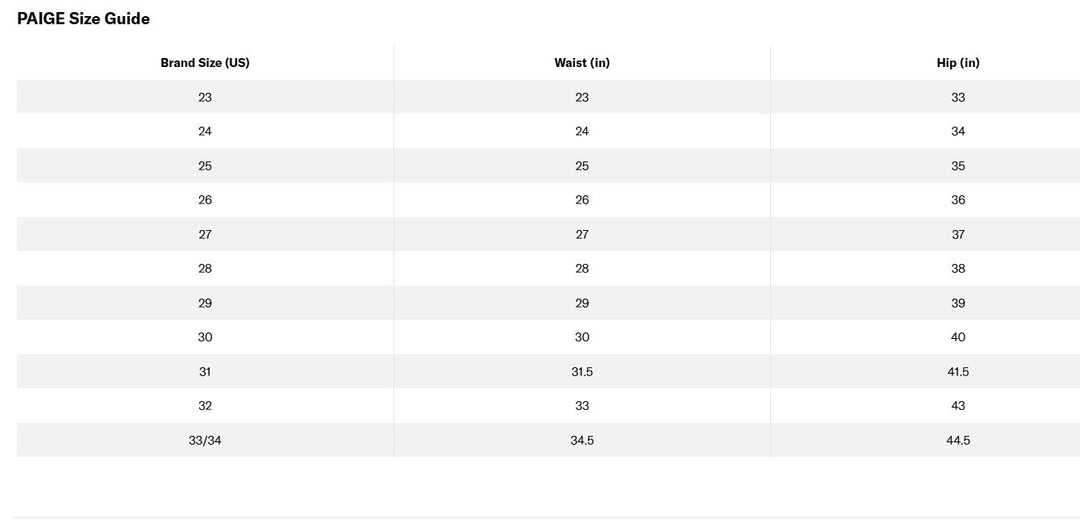Screen dimensions: 1080x523
Task: Click brand size 33/34 cell
Action: (x=205, y=440)
